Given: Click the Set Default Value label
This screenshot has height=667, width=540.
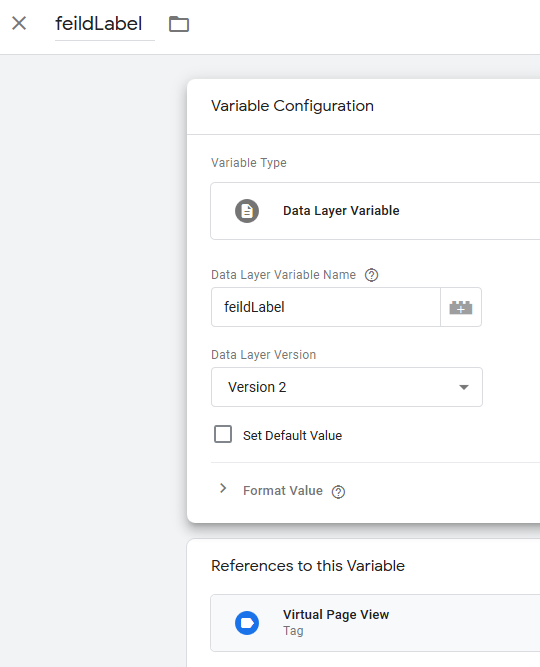Looking at the screenshot, I should pyautogui.click(x=292, y=436).
